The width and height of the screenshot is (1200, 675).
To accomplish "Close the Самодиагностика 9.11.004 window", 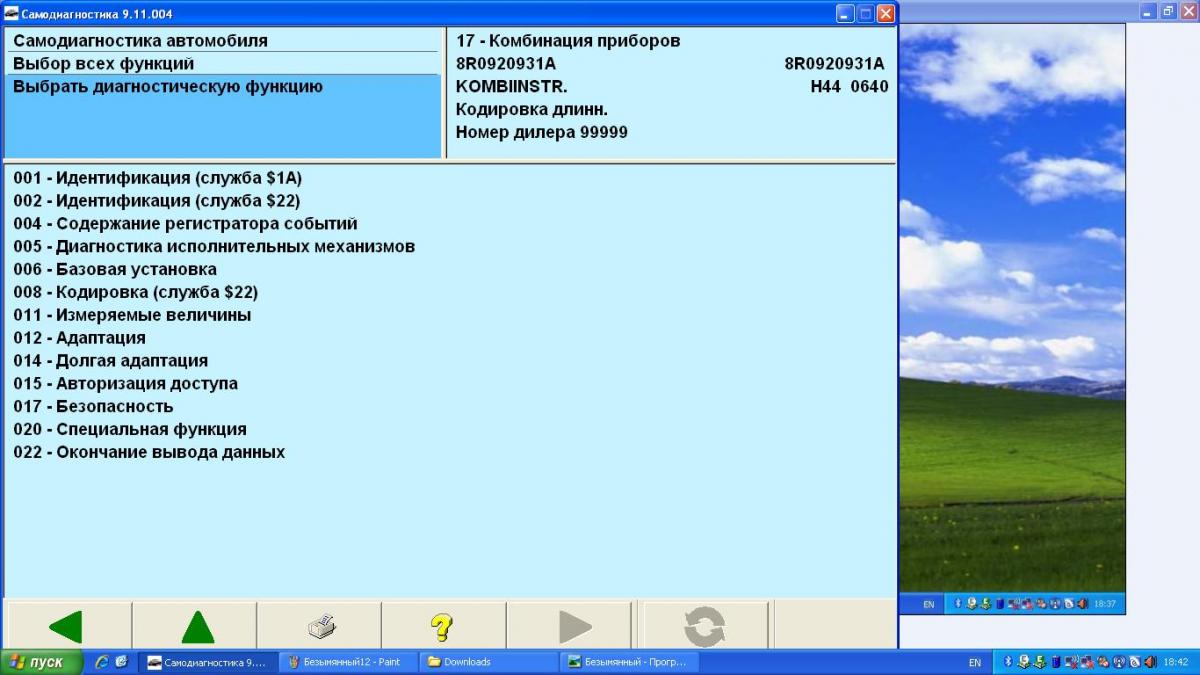I will click(x=885, y=13).
